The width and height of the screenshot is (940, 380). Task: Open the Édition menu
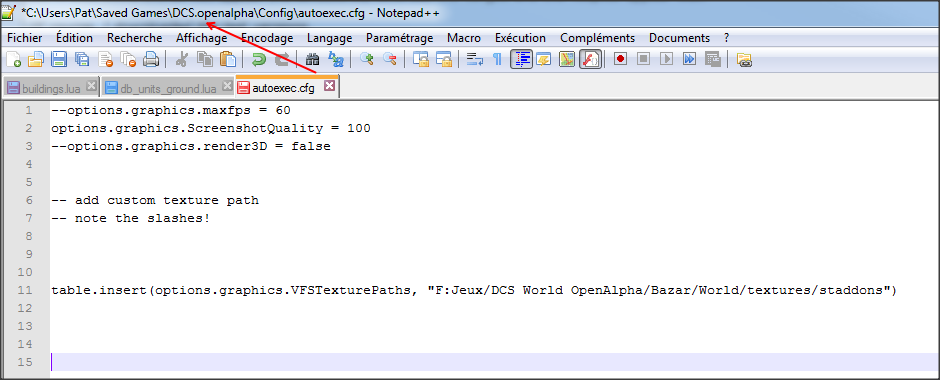click(74, 38)
